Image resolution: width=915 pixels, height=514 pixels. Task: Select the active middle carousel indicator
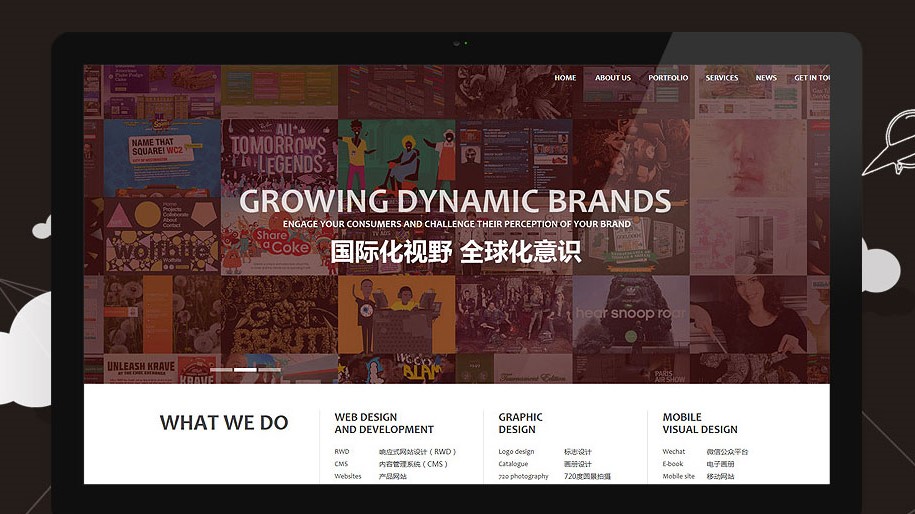(x=245, y=369)
